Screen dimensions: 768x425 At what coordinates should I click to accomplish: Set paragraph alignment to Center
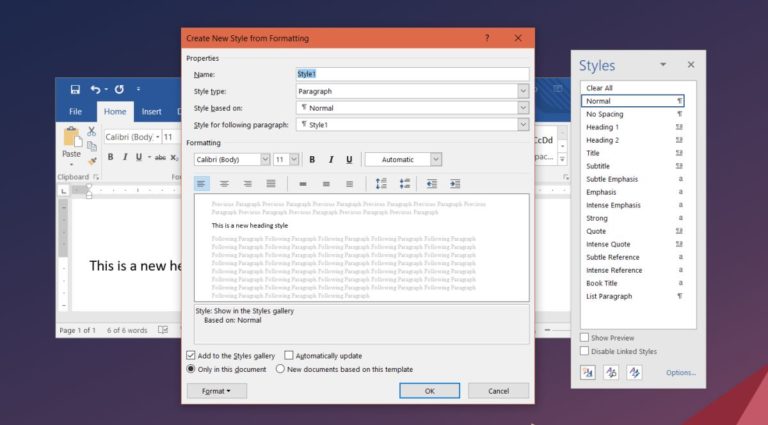(x=224, y=184)
